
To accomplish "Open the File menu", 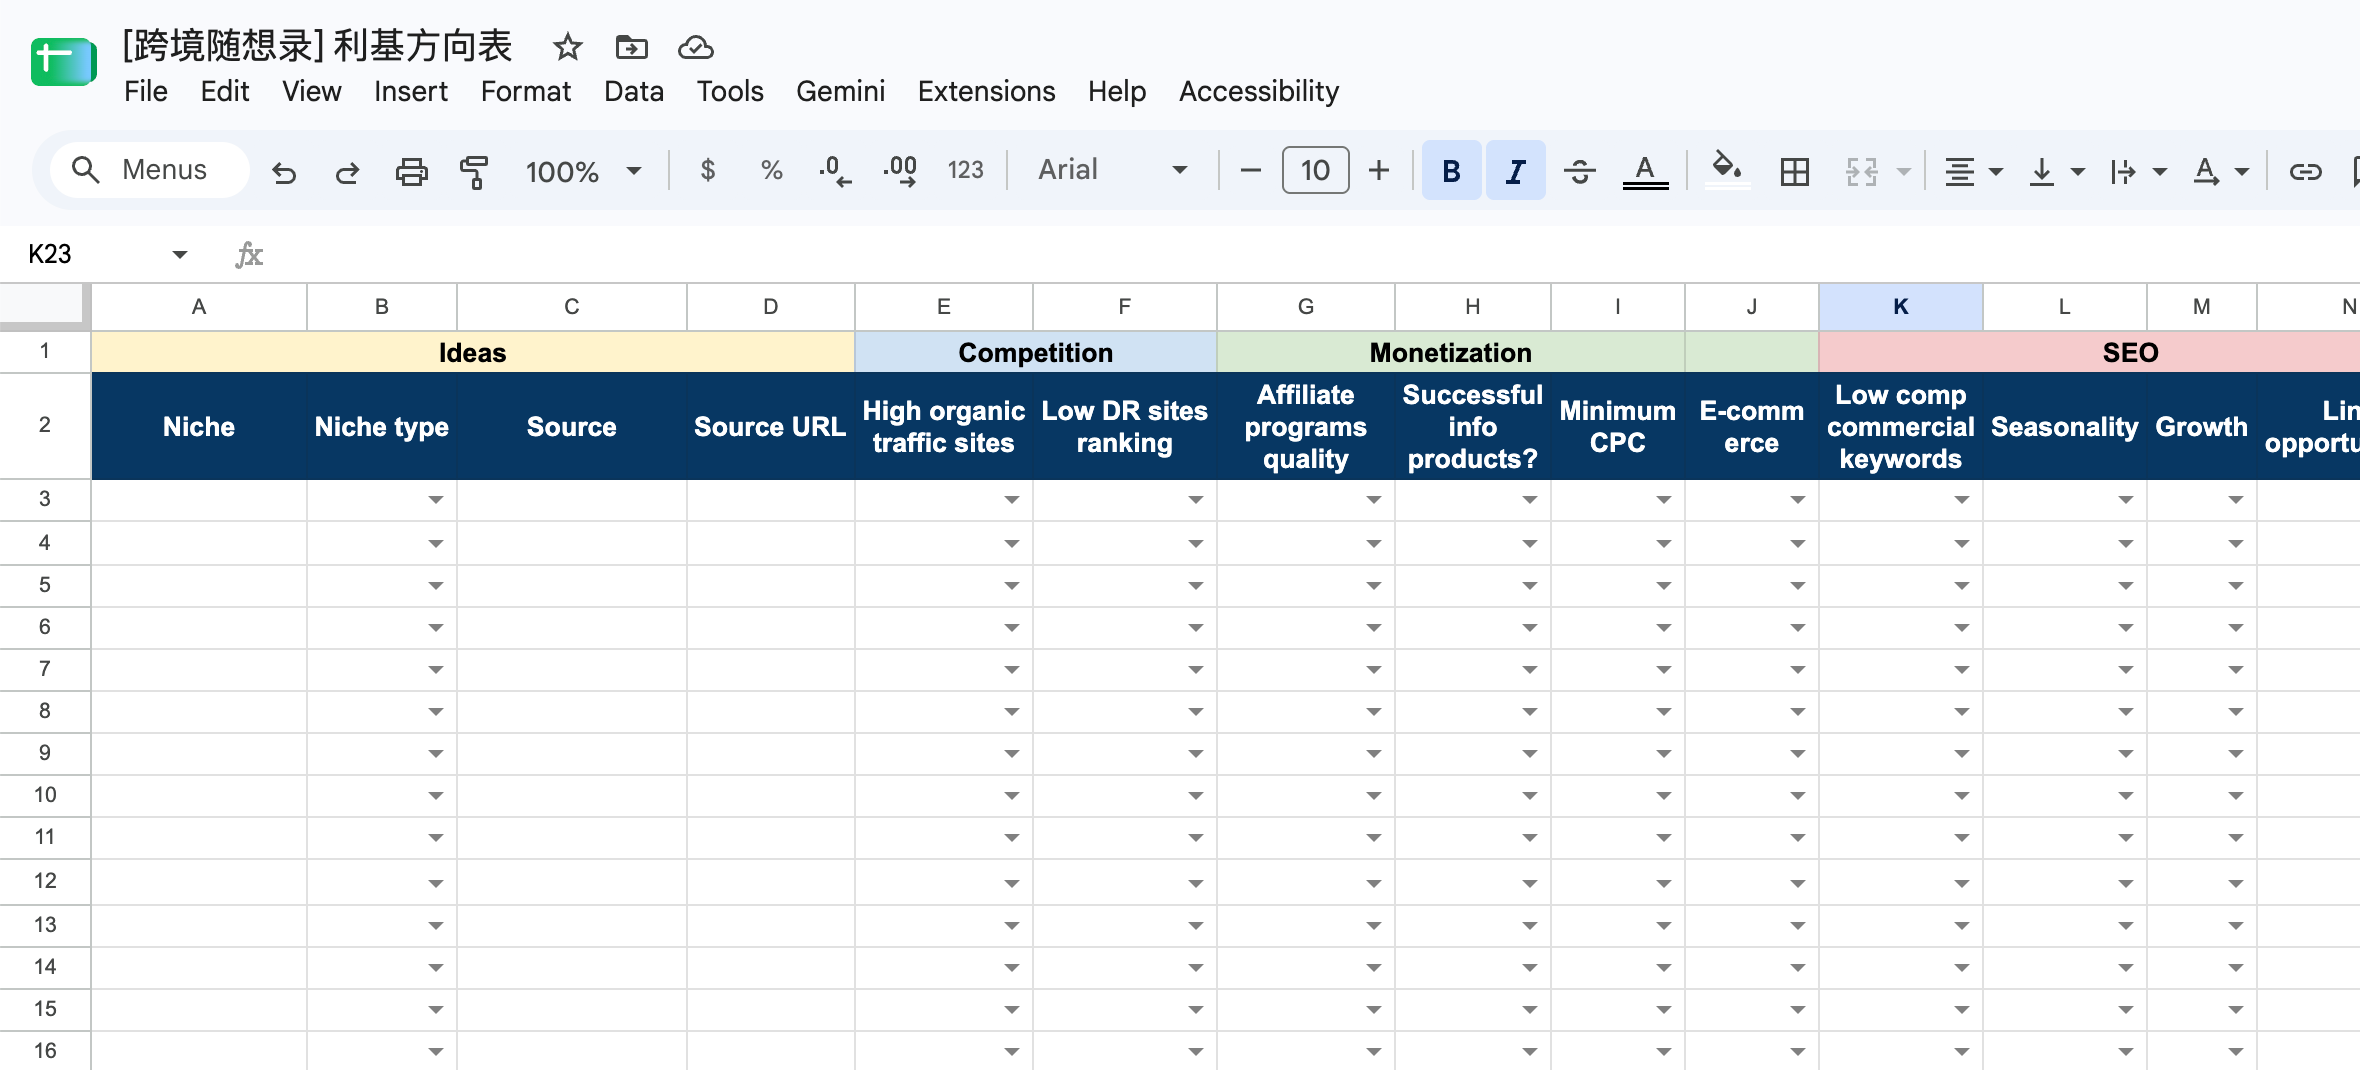I will pos(146,91).
